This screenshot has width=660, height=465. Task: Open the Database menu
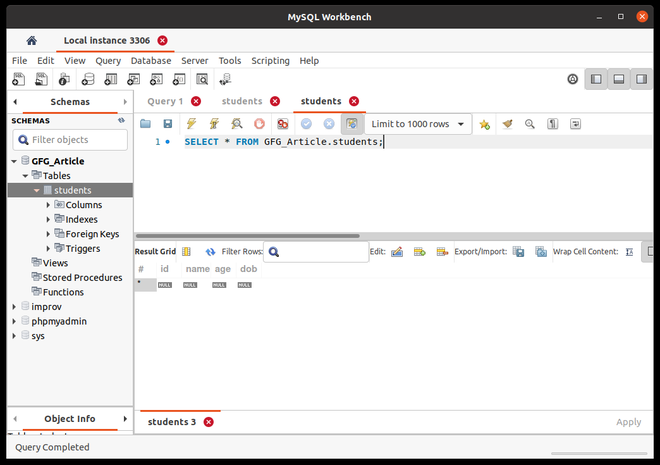click(x=151, y=61)
